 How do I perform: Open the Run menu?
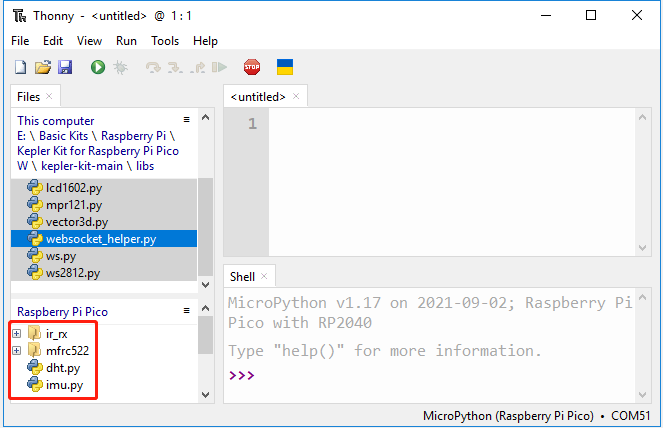pyautogui.click(x=126, y=41)
